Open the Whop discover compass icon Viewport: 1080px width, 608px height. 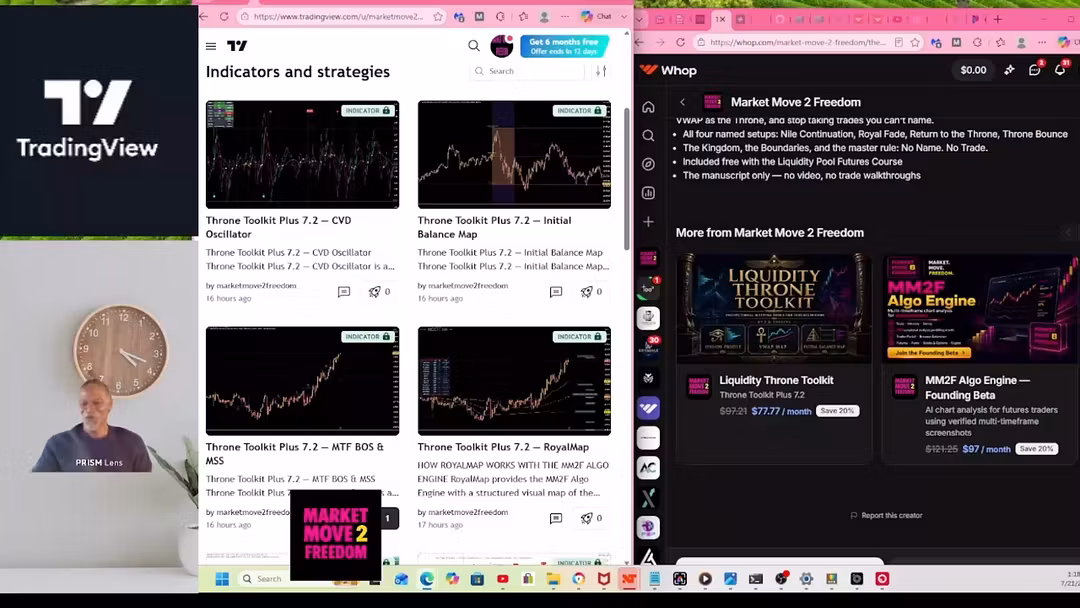click(648, 164)
